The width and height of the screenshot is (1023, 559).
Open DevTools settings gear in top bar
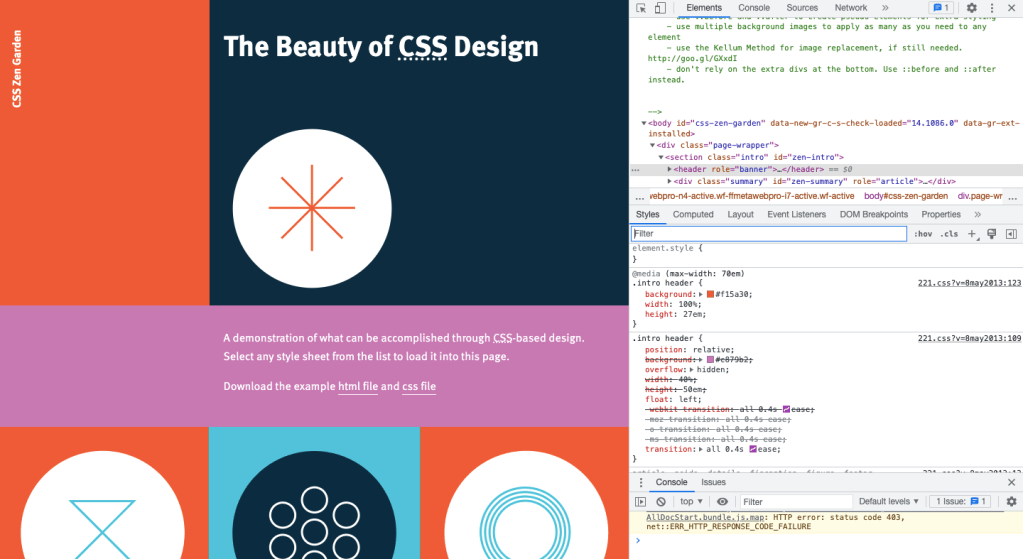click(971, 8)
